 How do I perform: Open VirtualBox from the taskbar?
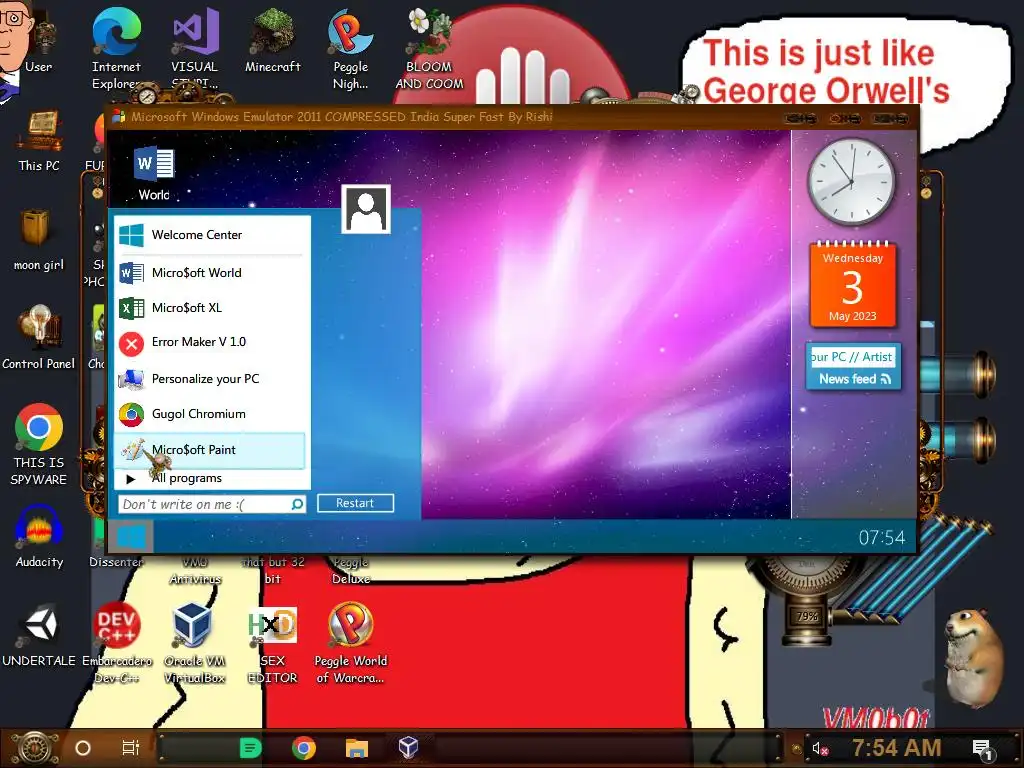click(x=408, y=748)
